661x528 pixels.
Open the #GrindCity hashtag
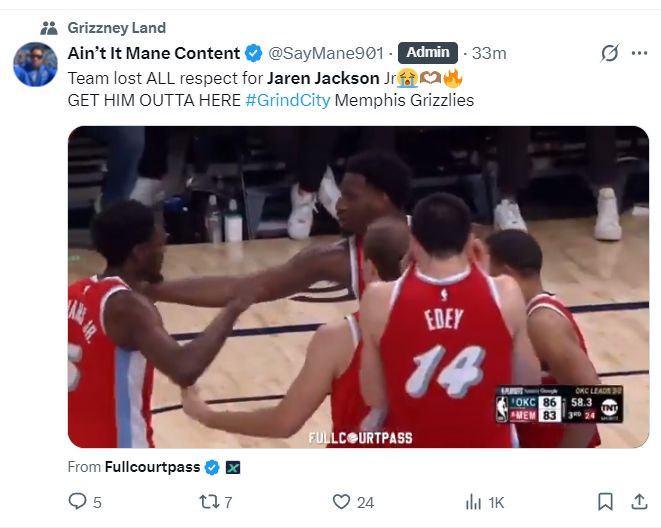click(x=288, y=100)
